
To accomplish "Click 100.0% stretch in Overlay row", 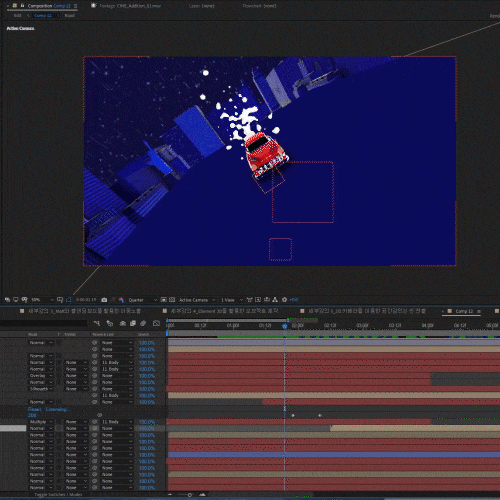I will tap(147, 376).
